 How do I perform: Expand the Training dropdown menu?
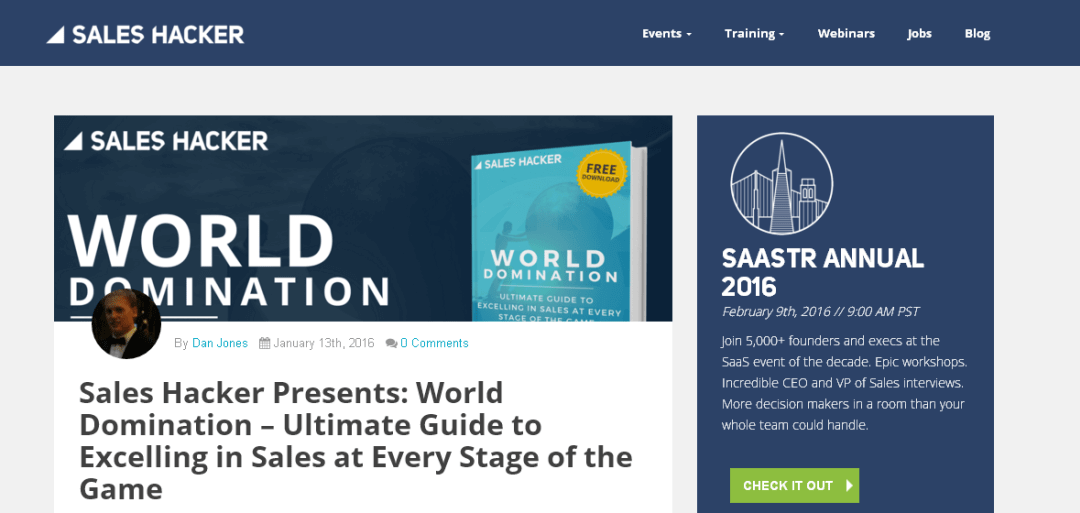[754, 33]
